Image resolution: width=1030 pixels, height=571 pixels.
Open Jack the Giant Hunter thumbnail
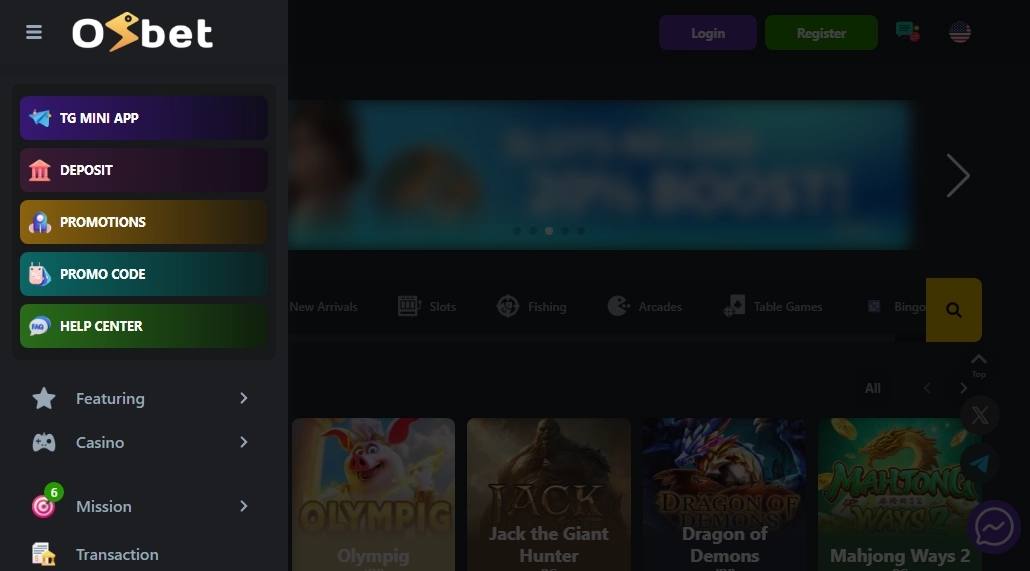[x=549, y=494]
